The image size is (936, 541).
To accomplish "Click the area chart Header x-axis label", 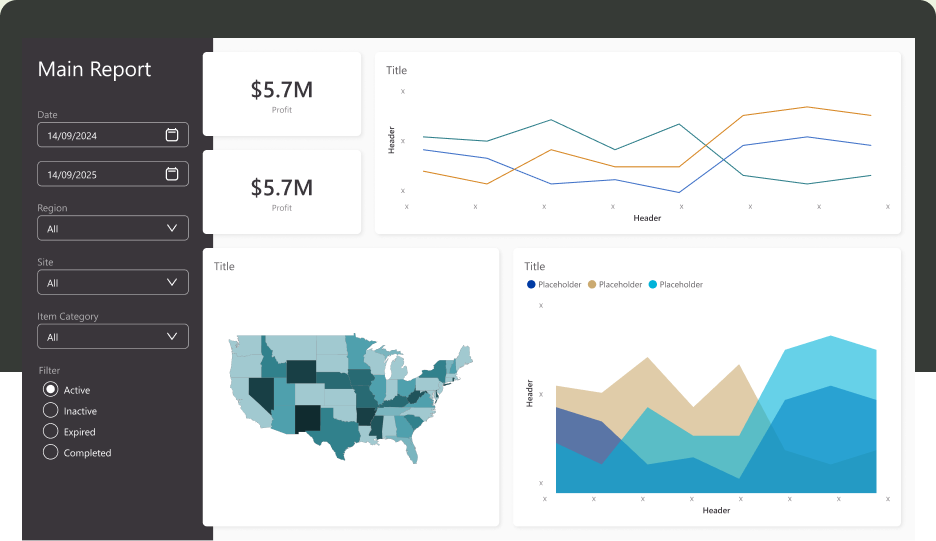I will click(716, 511).
